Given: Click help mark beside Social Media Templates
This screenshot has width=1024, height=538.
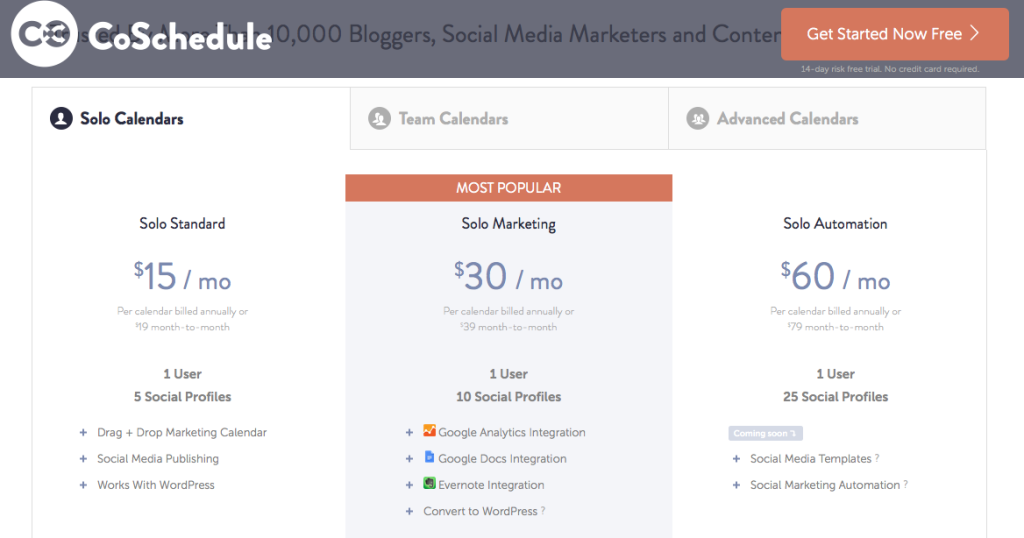Looking at the screenshot, I should click(x=877, y=458).
